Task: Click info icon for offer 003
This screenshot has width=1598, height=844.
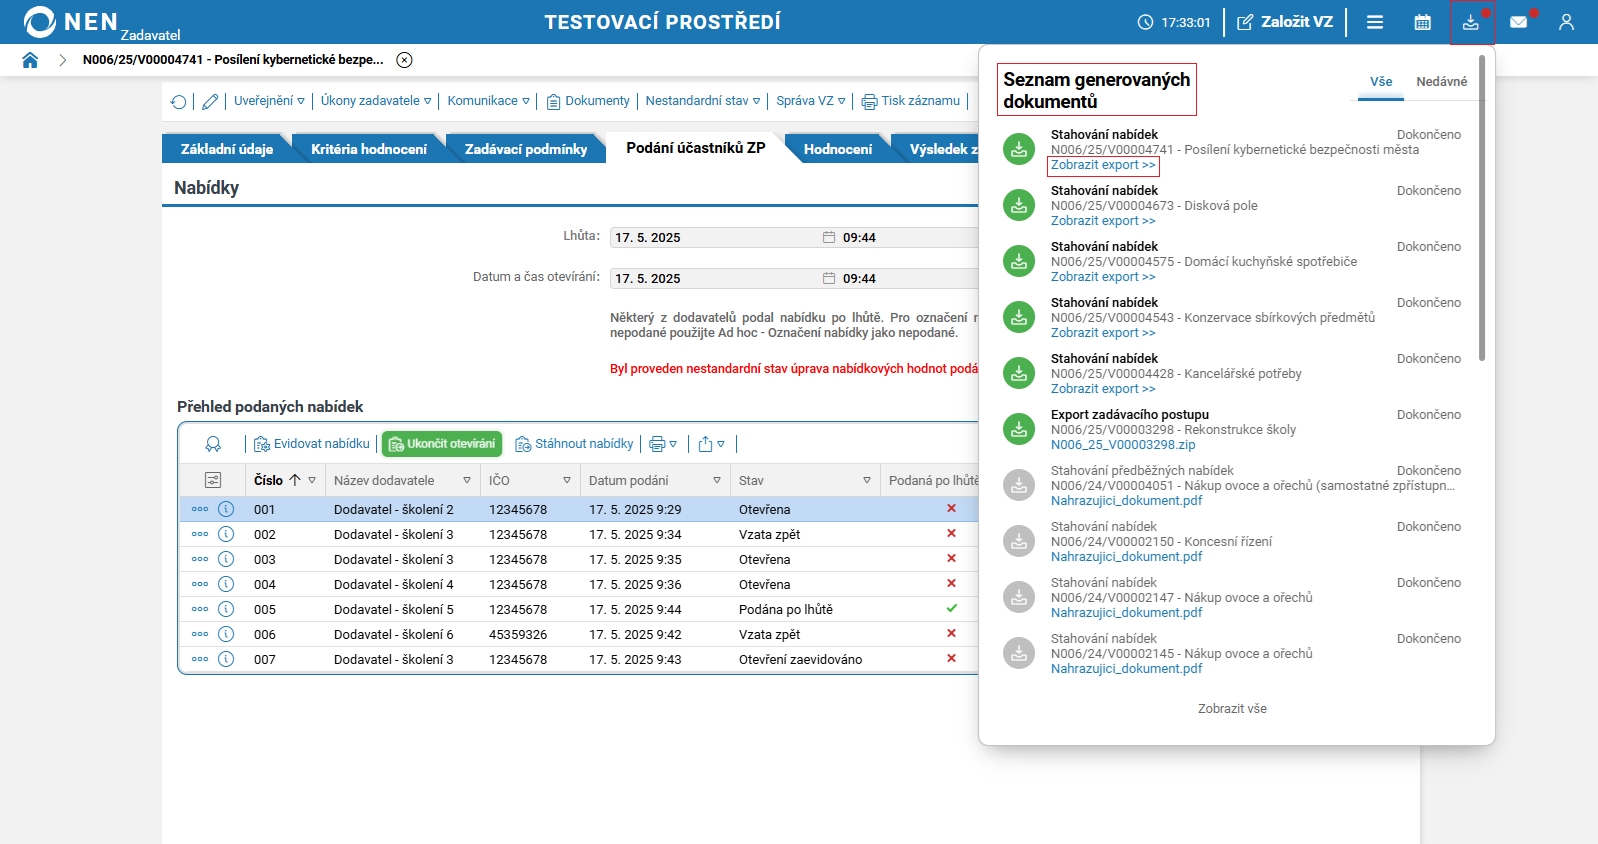Action: (x=226, y=559)
